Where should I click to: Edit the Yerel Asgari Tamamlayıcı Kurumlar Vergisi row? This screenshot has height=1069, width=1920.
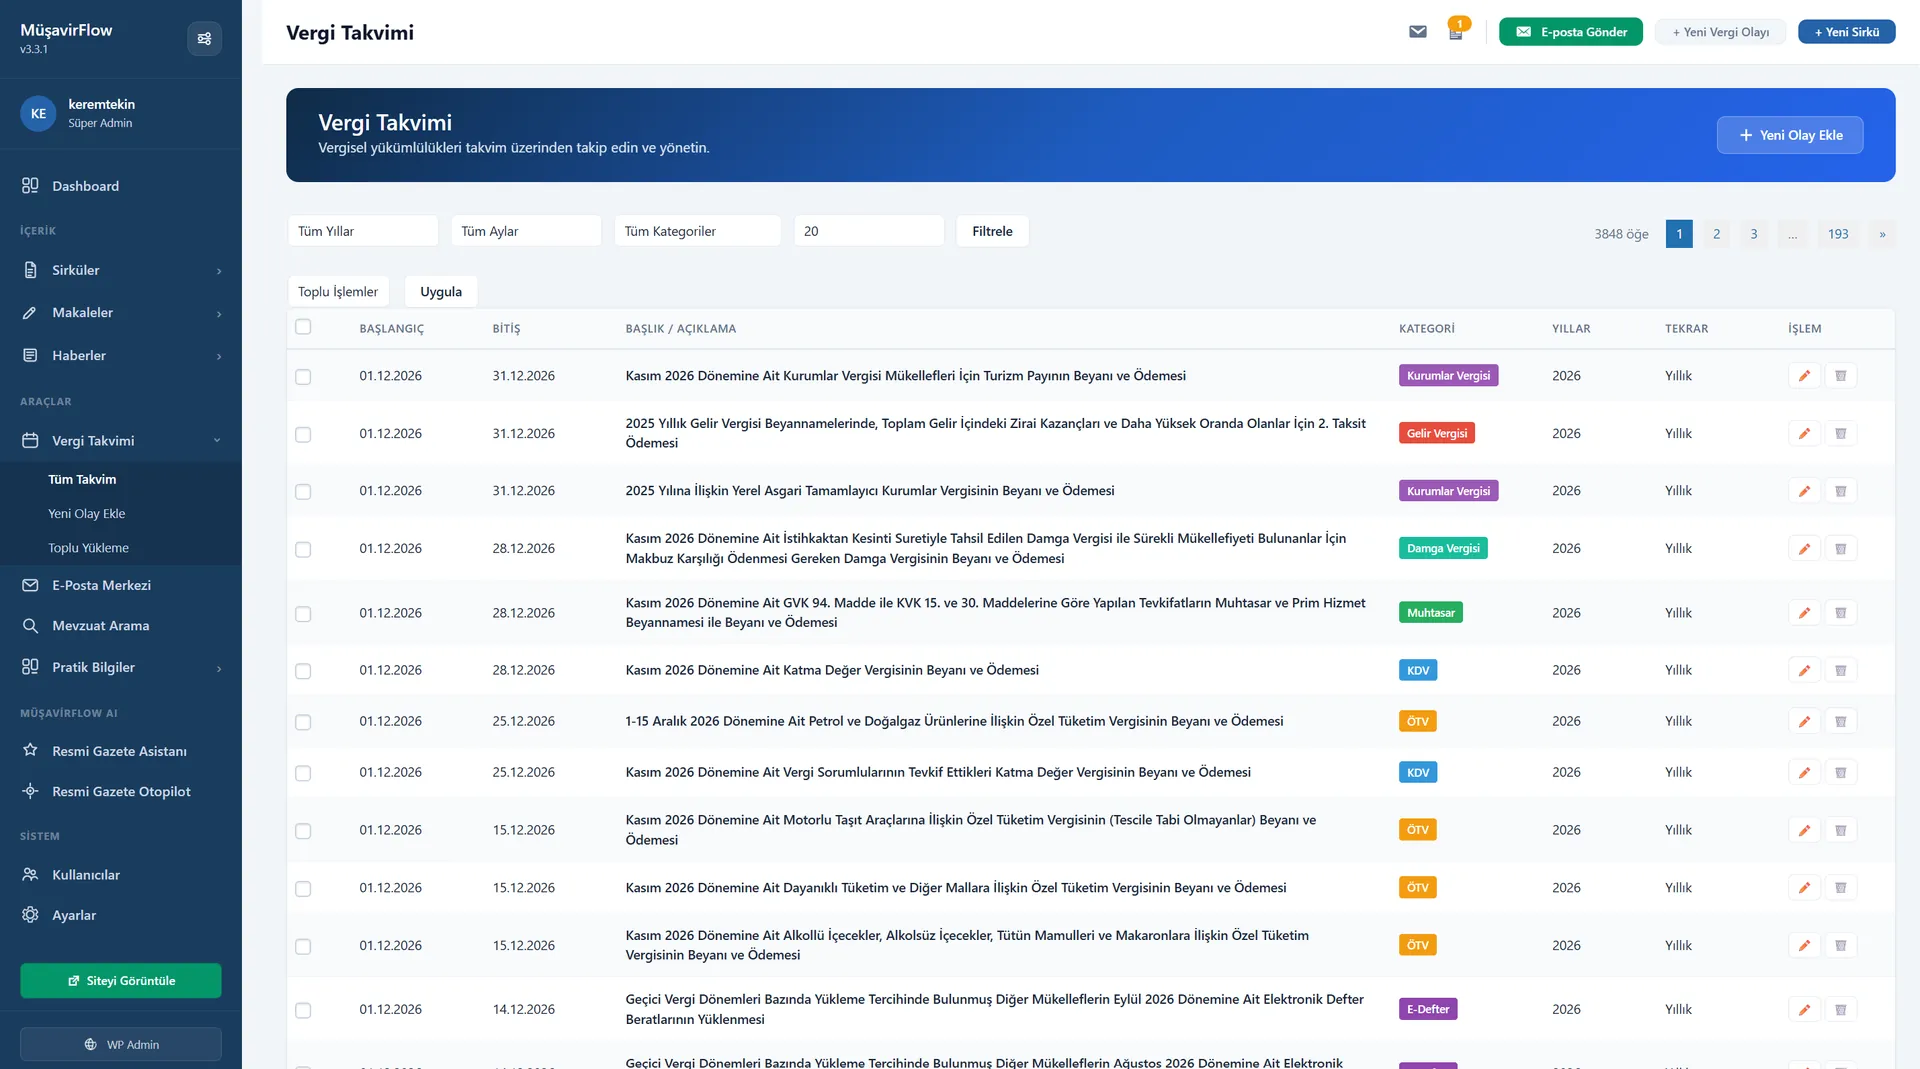click(1804, 491)
